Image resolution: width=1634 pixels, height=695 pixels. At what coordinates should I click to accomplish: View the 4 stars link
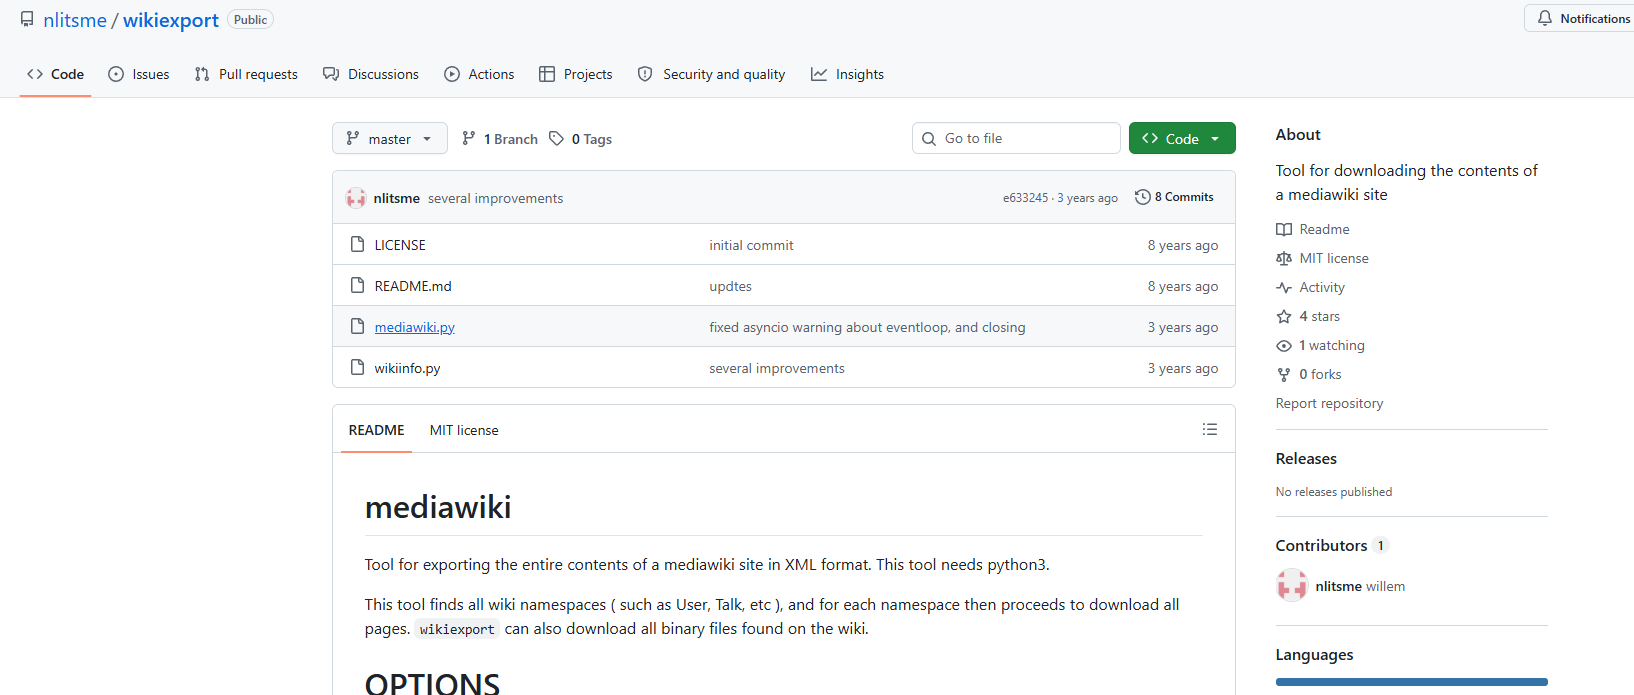coord(1319,316)
